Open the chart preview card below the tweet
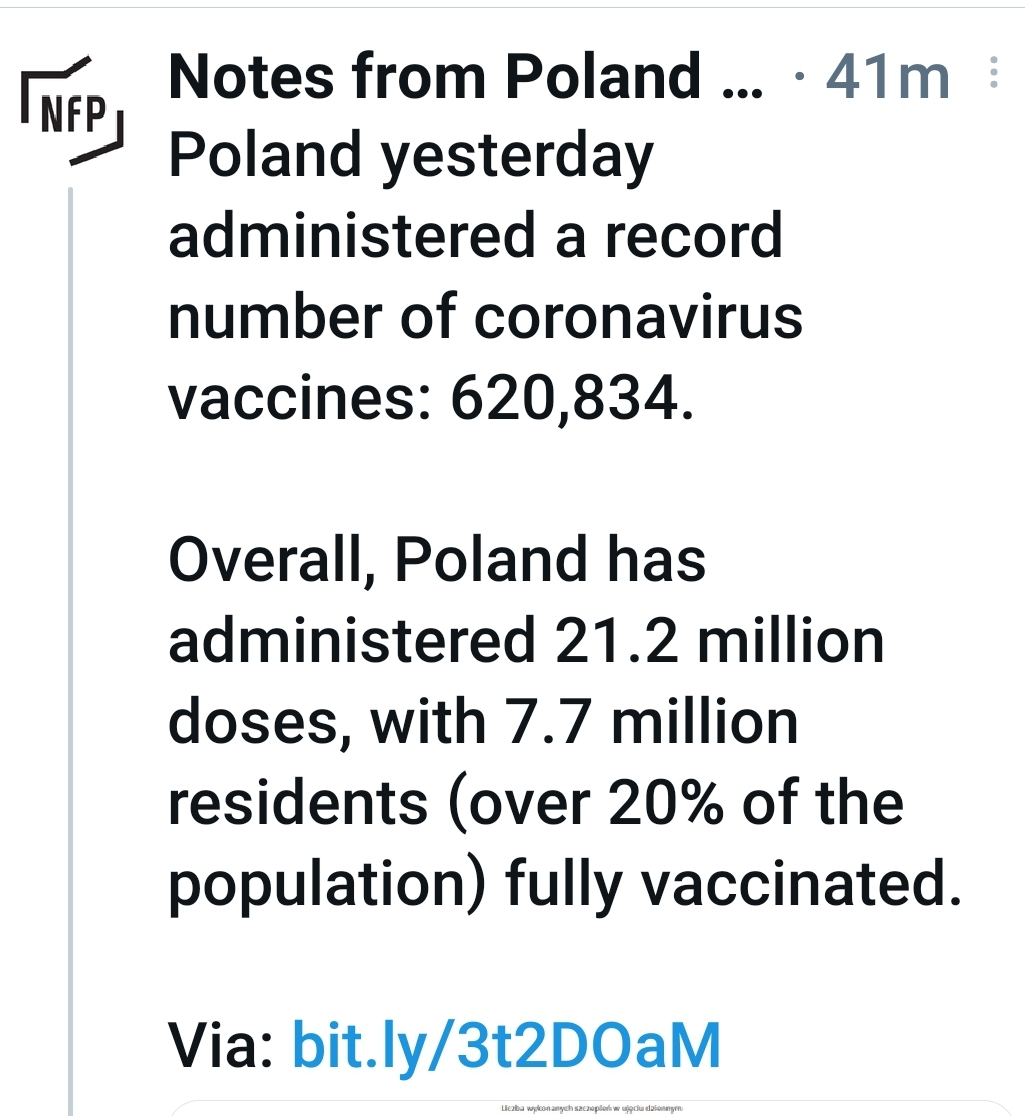1025x1116 pixels. tap(591, 1108)
